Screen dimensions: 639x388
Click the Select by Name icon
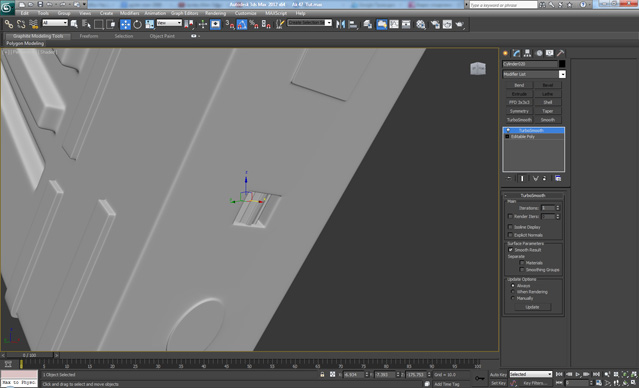coord(86,24)
